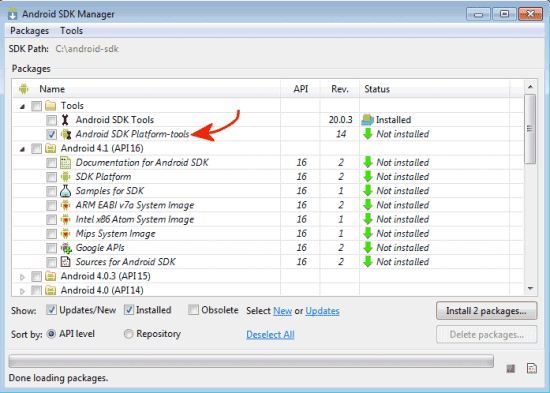This screenshot has width=550, height=393.
Task: Toggle the Updates/New filter checkbox
Action: pyautogui.click(x=51, y=310)
